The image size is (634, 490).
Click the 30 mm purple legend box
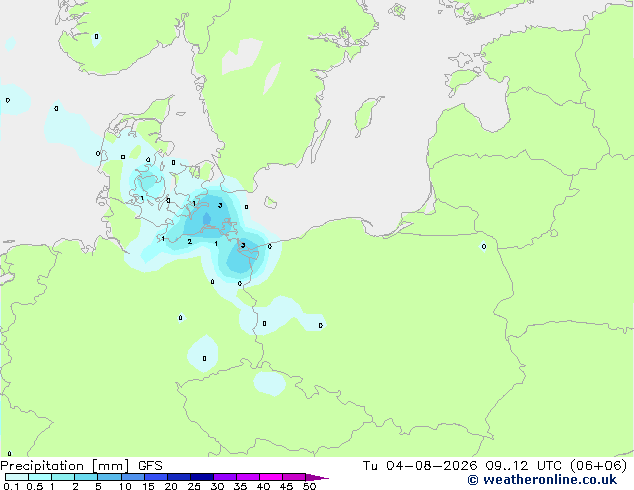pyautogui.click(x=224, y=477)
